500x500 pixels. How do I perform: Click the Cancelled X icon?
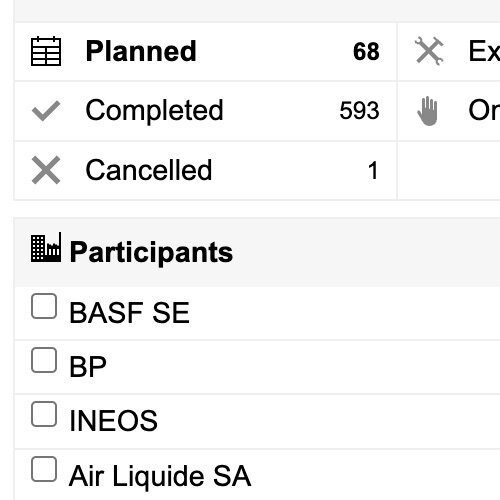pos(46,170)
